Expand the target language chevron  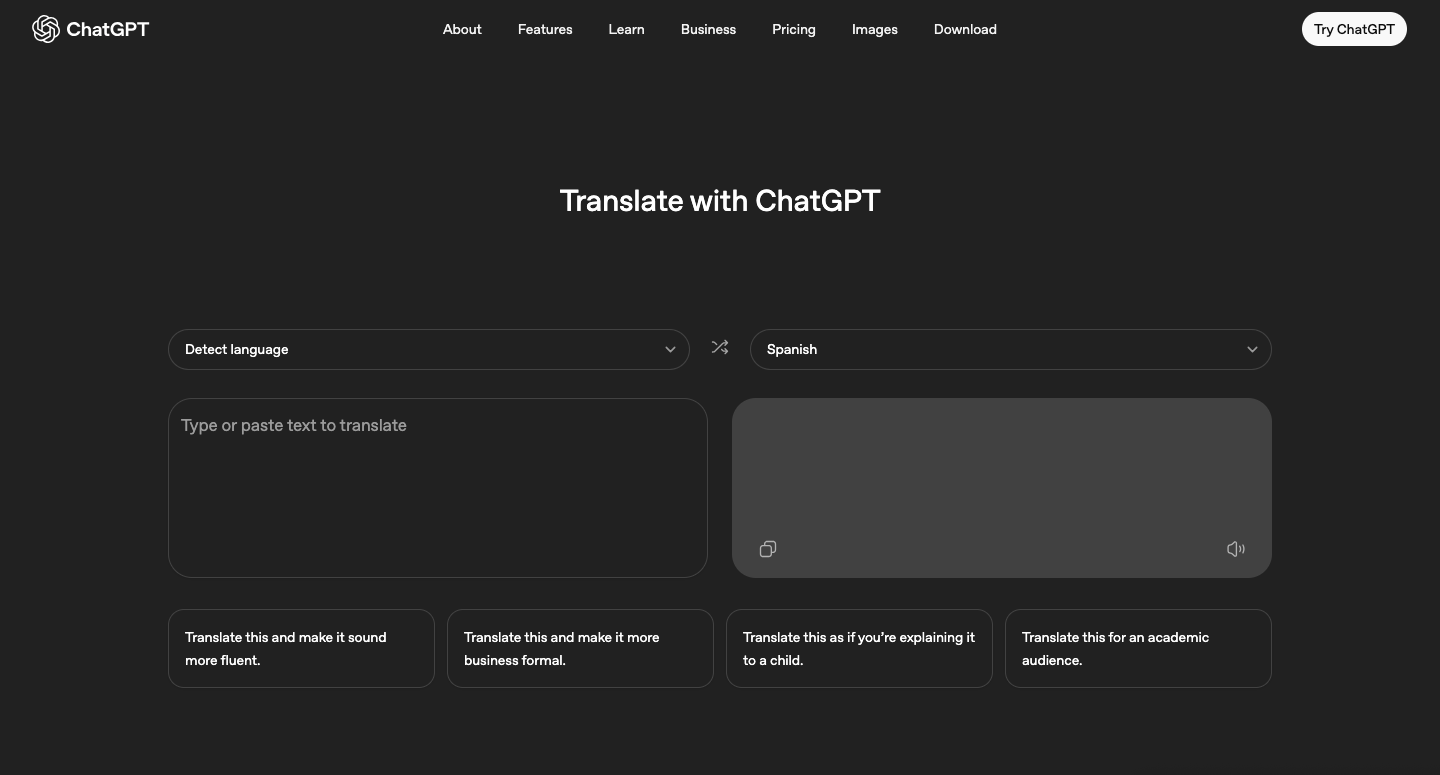coord(1252,349)
